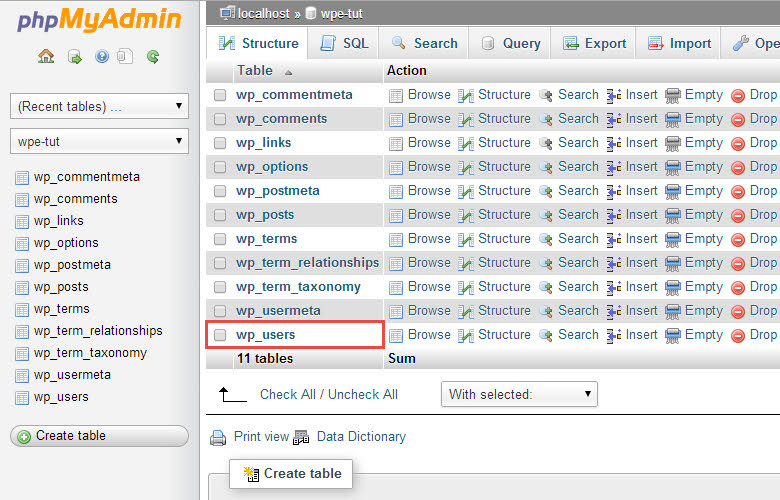Screen dimensions: 780x500
Task: Click Insert icon in wp_options row
Action: click(x=614, y=168)
